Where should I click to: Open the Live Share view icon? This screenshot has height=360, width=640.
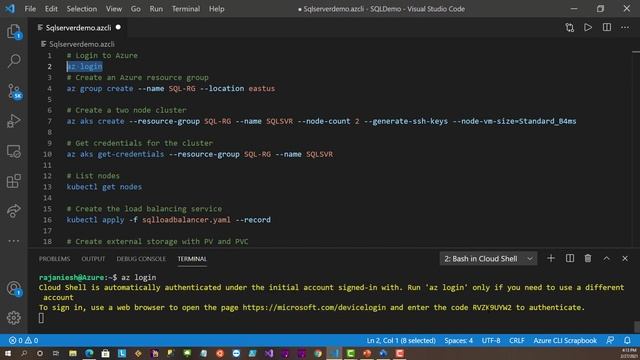pyautogui.click(x=14, y=211)
